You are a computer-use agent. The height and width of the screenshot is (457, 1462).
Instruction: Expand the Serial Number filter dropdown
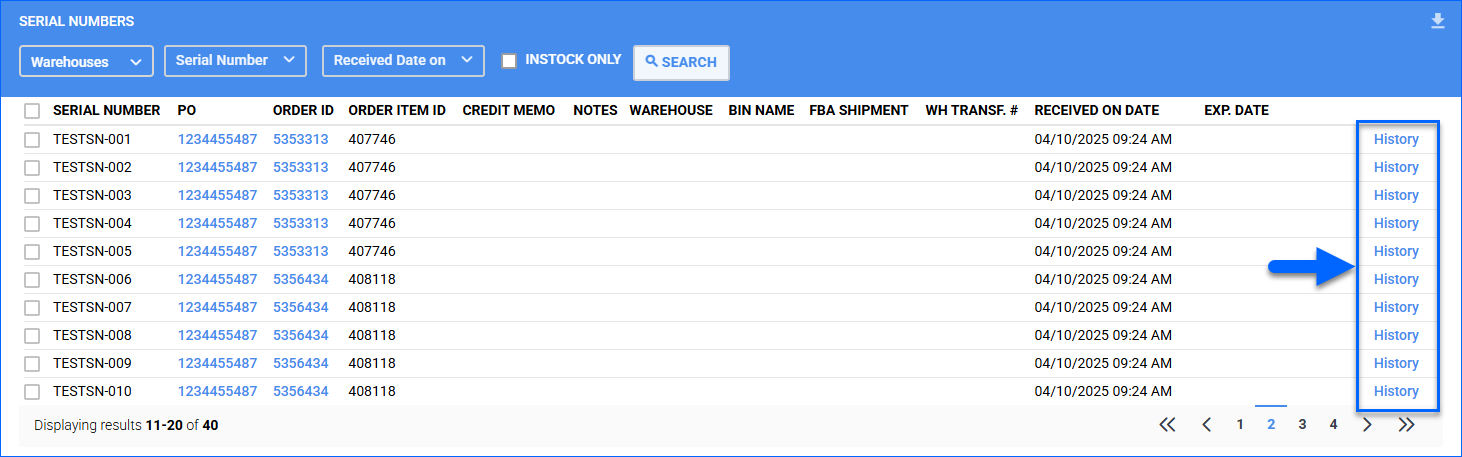[235, 61]
